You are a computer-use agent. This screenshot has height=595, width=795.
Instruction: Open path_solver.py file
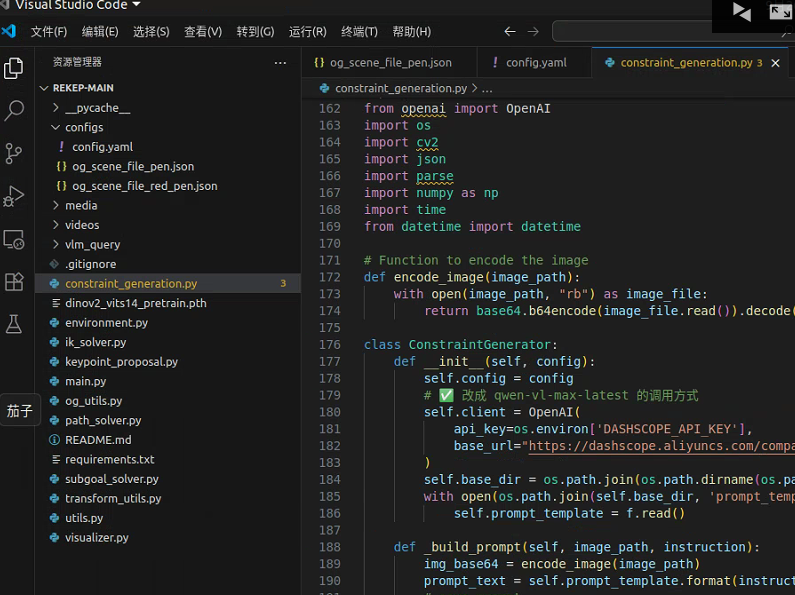coord(168,420)
